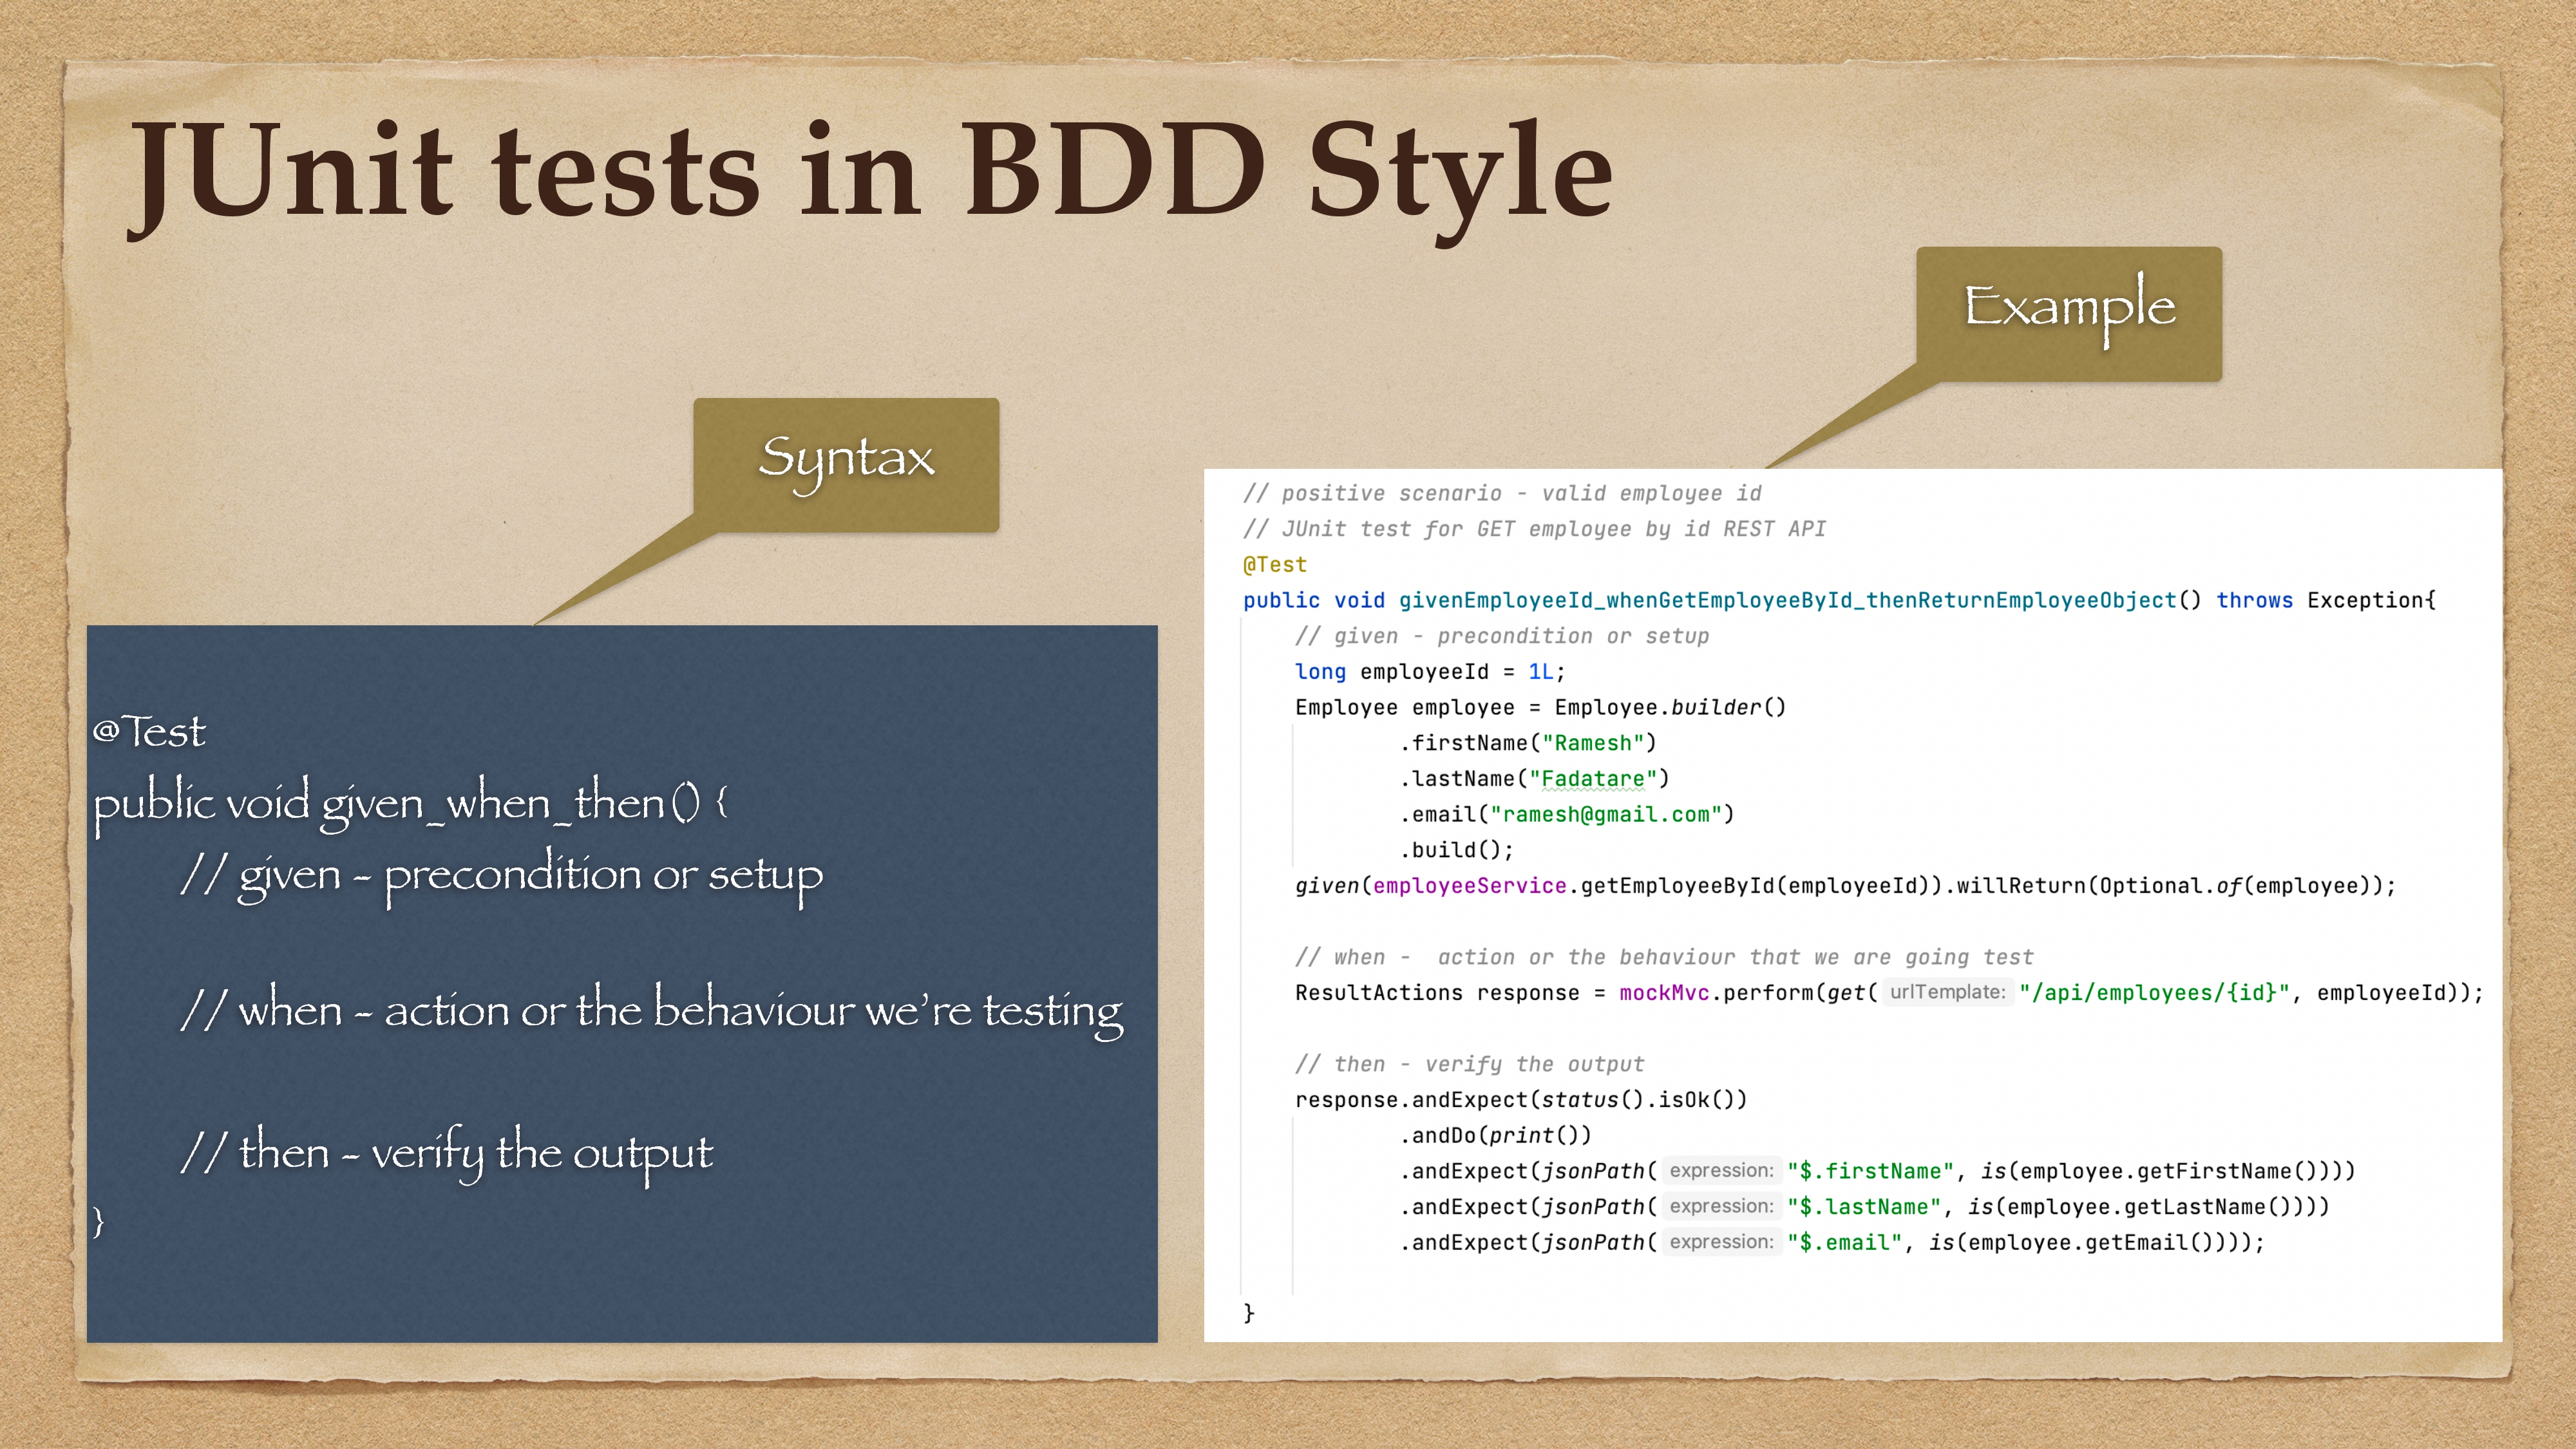Click the ".andDo(print())" line
Image resolution: width=2576 pixels, height=1449 pixels.
pyautogui.click(x=1495, y=1136)
